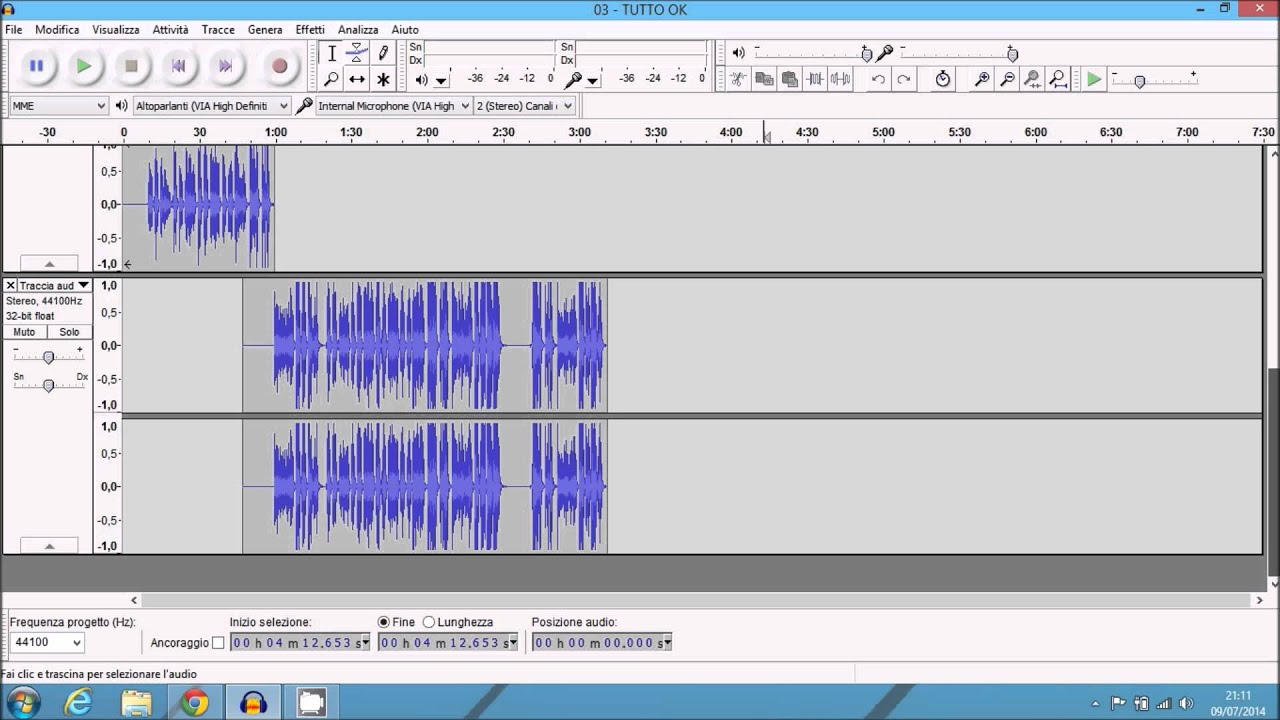
Task: Select the Lunghezza radio button
Action: coord(429,622)
